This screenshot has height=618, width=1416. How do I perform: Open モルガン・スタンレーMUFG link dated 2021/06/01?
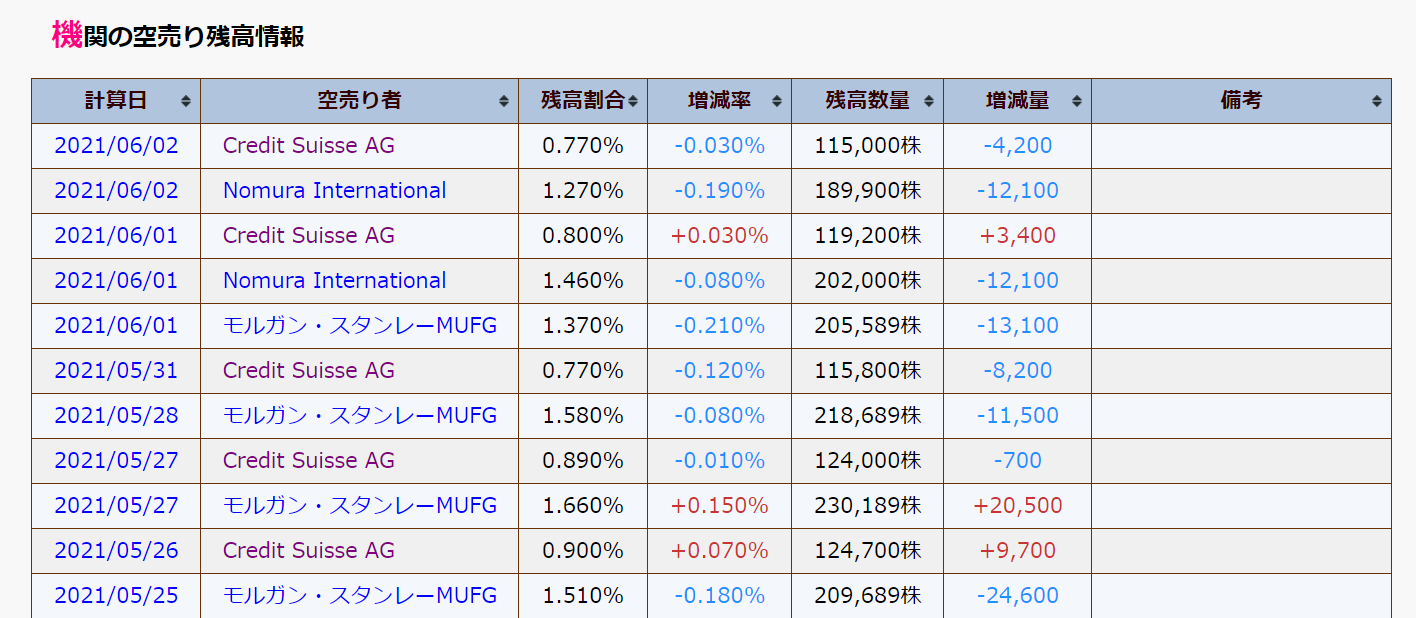coord(360,326)
